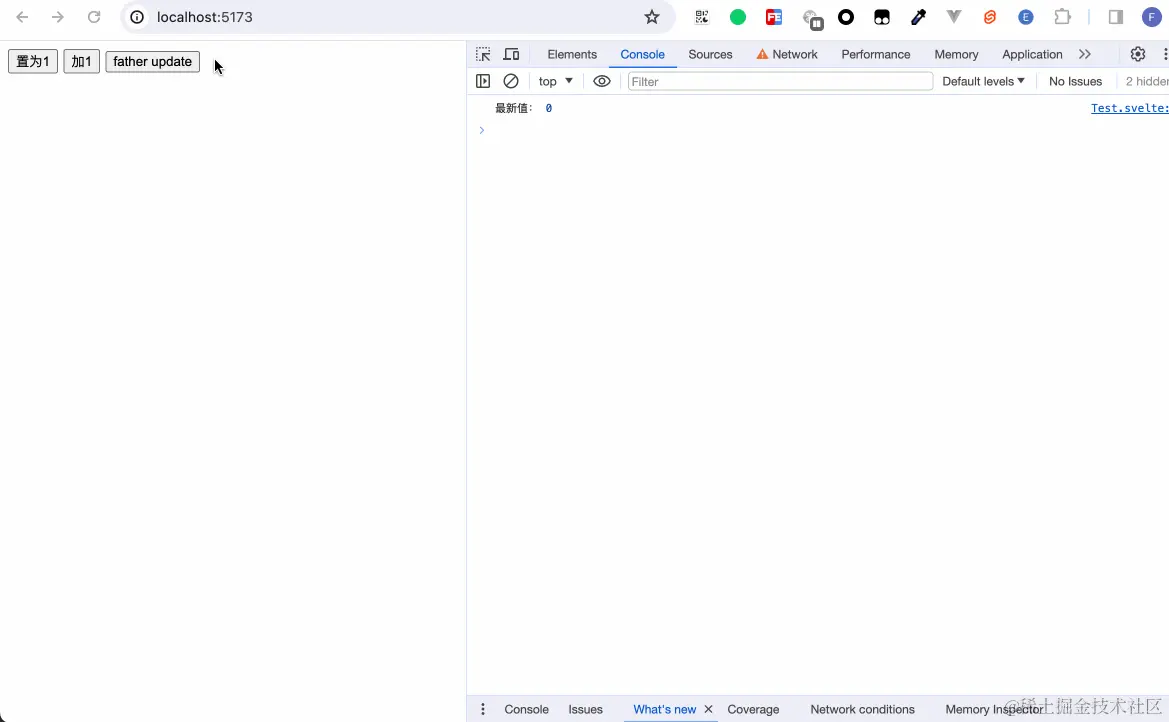The width and height of the screenshot is (1169, 722).
Task: Open the Extensions puzzle menu
Action: (1062, 17)
